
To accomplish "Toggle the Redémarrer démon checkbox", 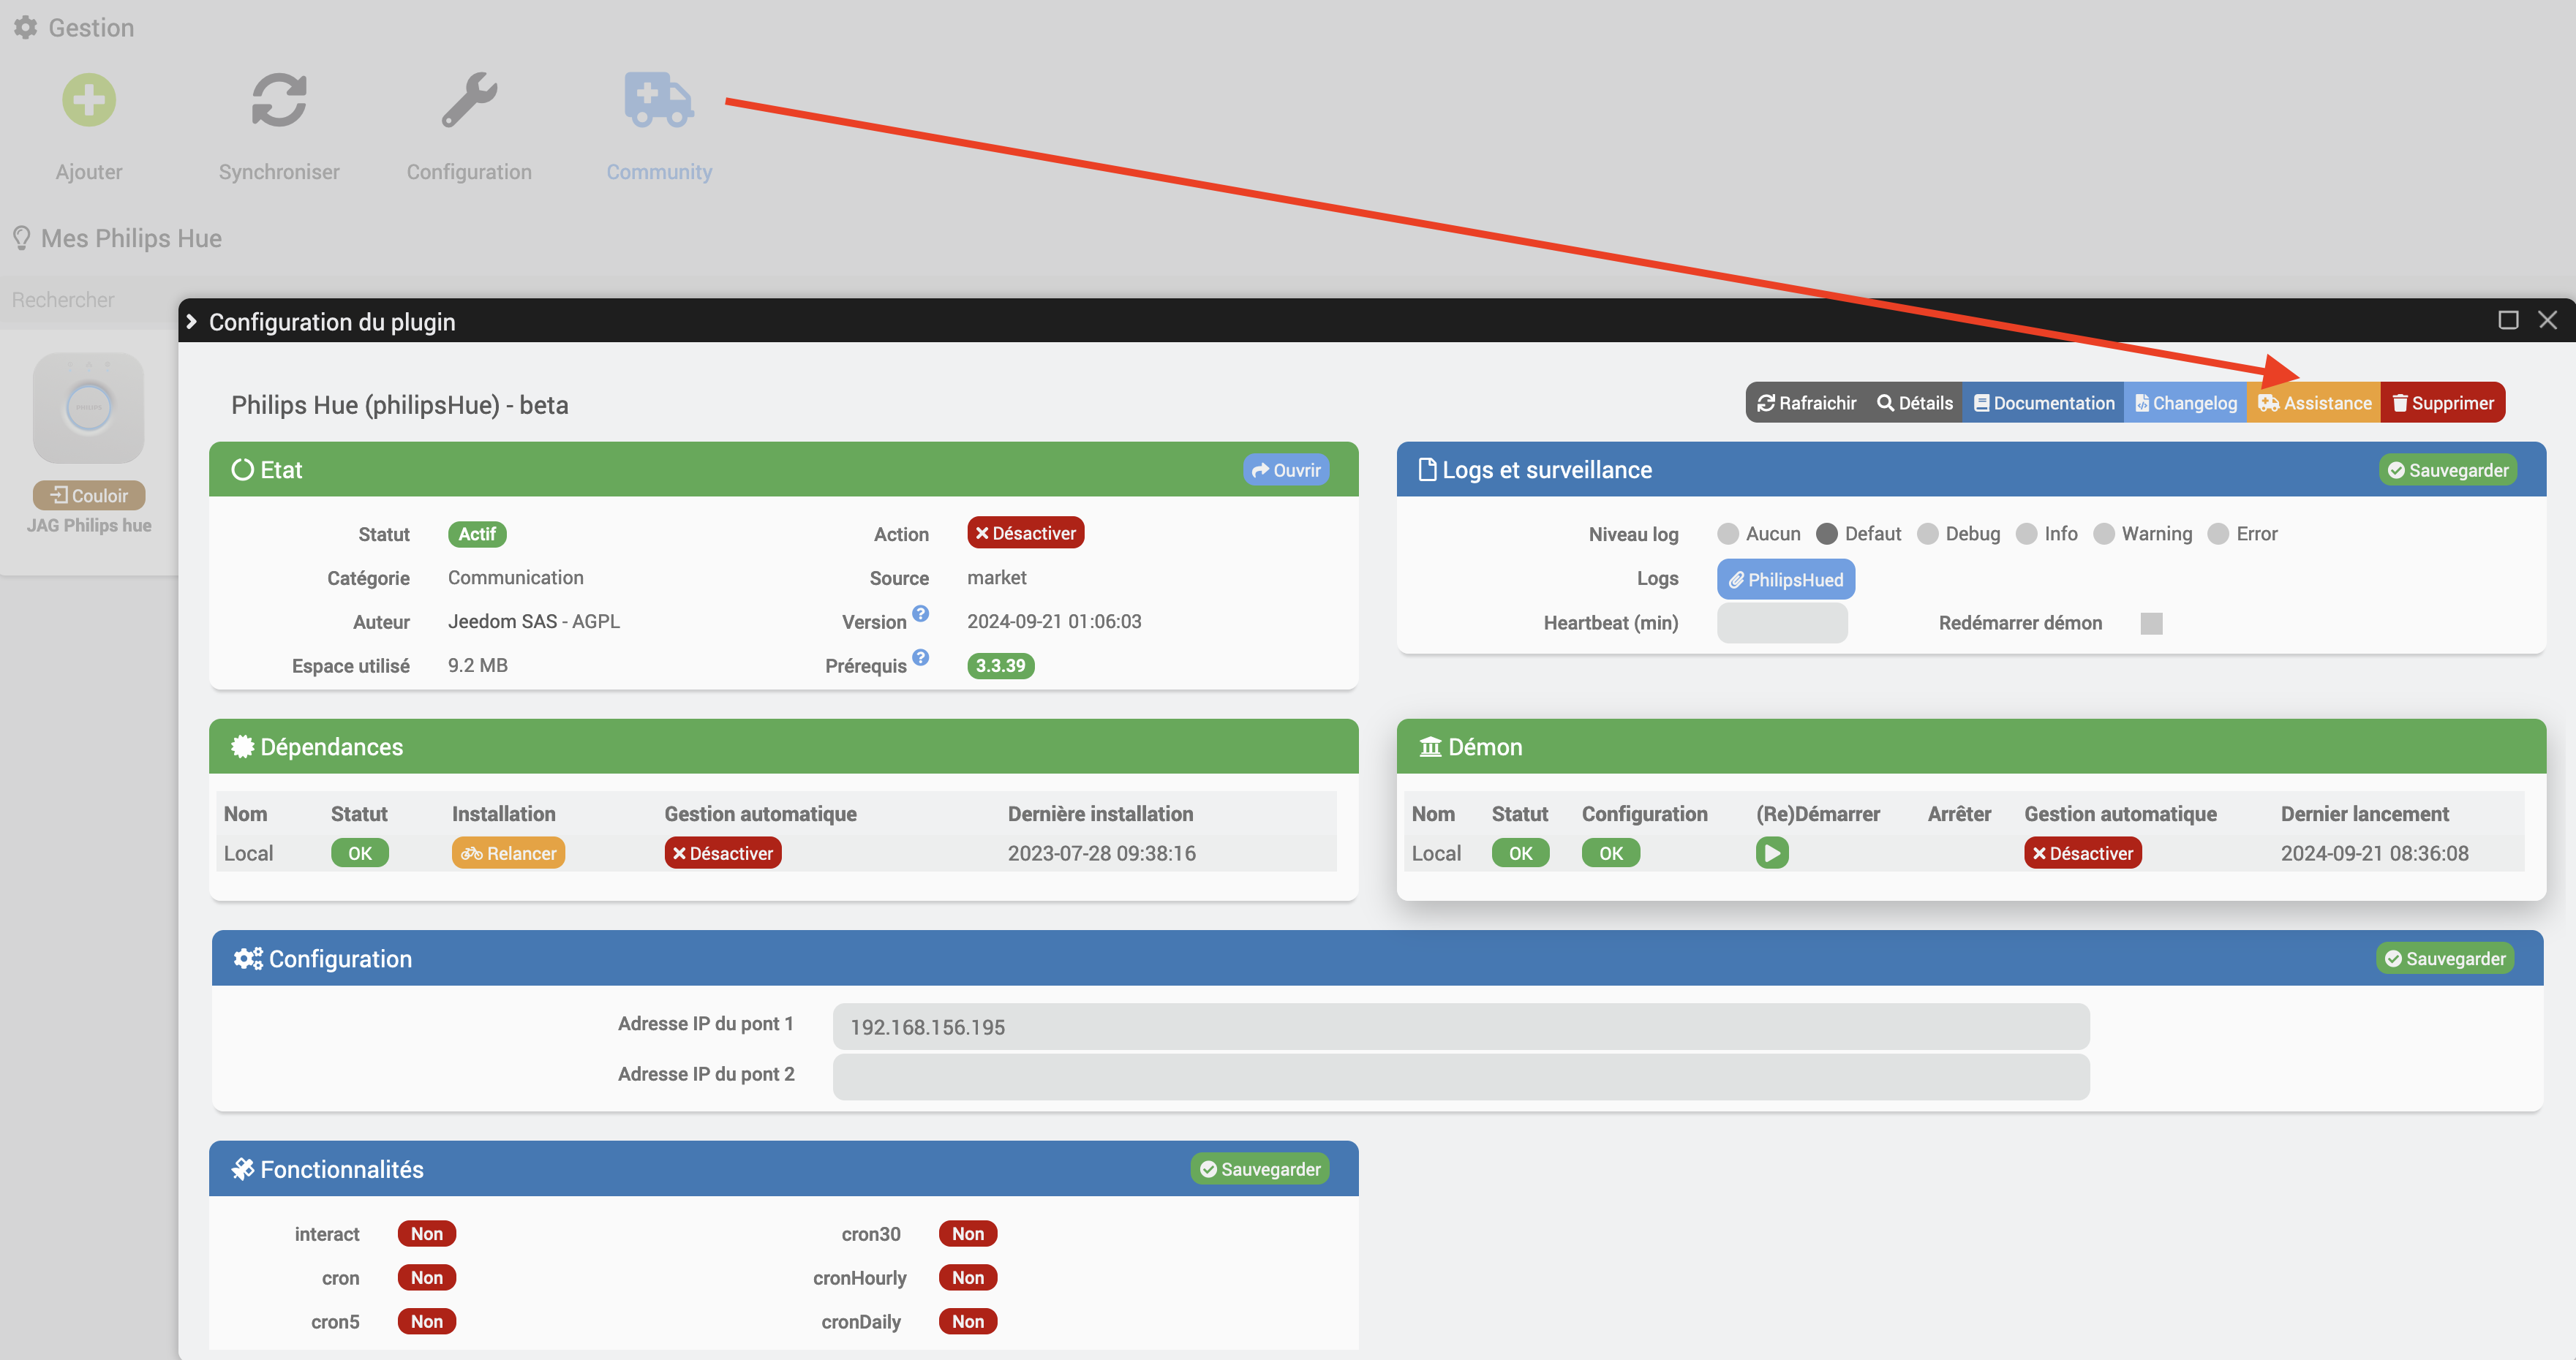I will click(x=2151, y=623).
